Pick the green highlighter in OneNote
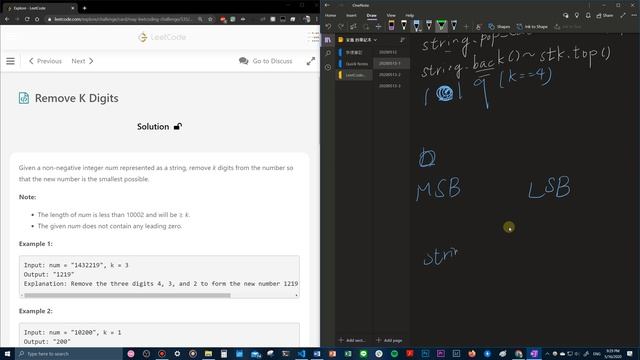 click(x=441, y=26)
